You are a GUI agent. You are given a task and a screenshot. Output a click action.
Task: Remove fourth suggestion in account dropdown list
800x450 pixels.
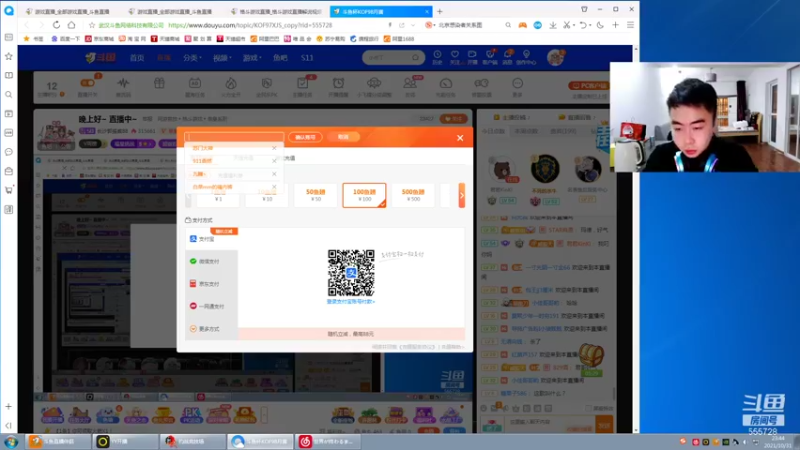click(x=274, y=187)
